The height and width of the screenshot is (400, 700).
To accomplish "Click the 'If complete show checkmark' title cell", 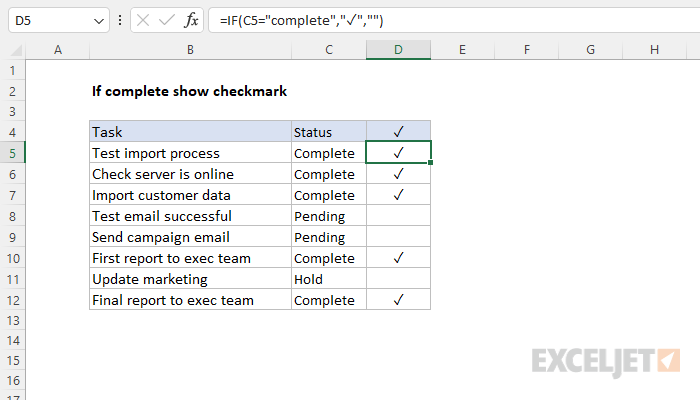I will point(189,91).
